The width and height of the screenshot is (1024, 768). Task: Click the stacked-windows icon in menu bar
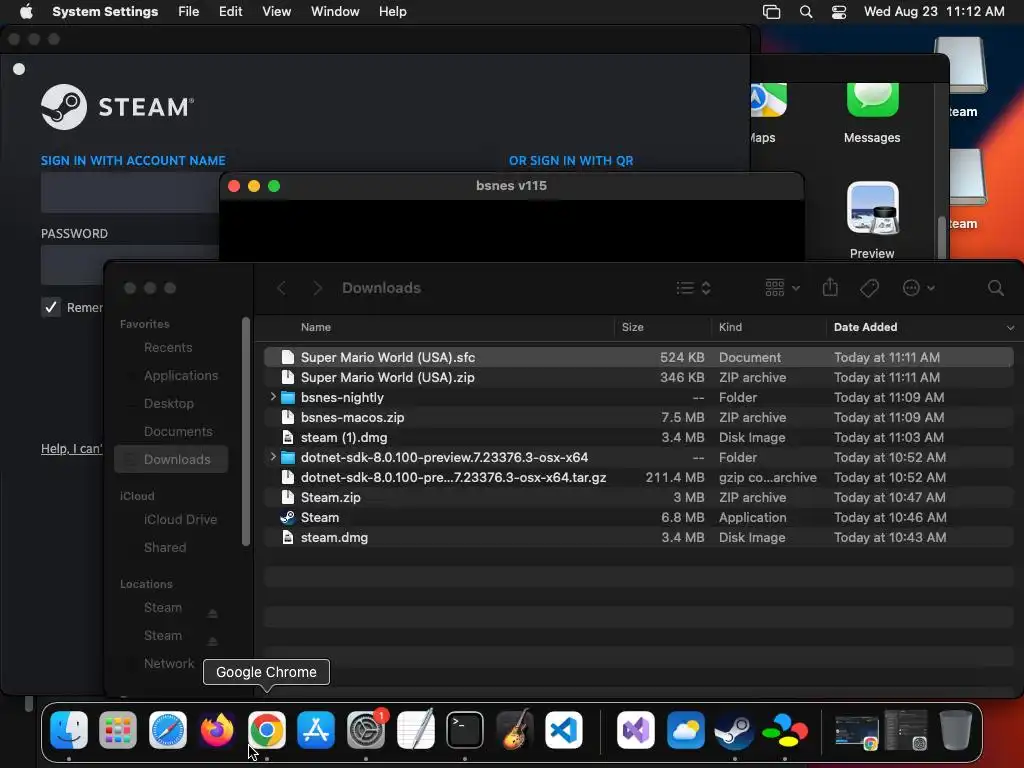click(771, 12)
